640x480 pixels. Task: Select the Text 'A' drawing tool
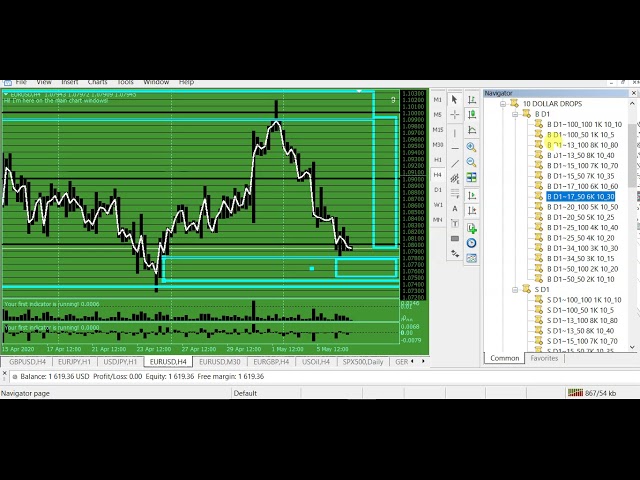pyautogui.click(x=455, y=208)
